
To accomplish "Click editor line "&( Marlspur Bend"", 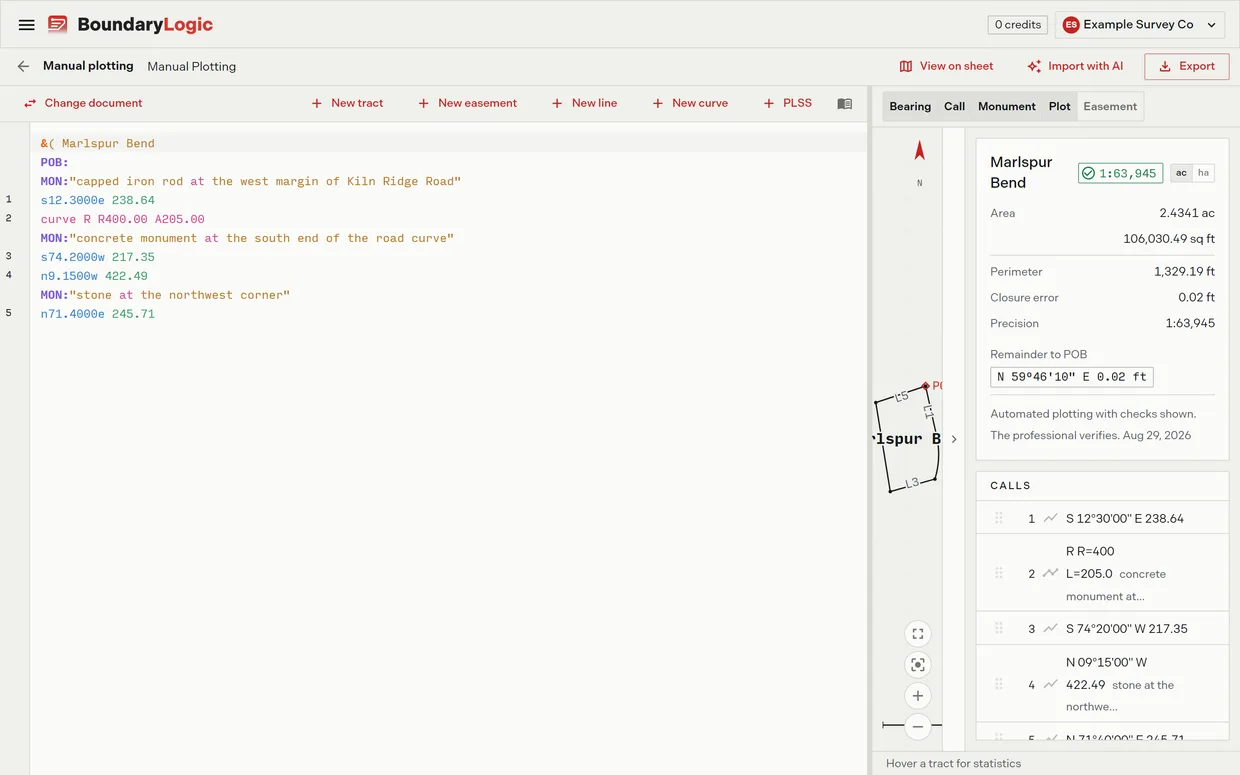I will coord(98,143).
